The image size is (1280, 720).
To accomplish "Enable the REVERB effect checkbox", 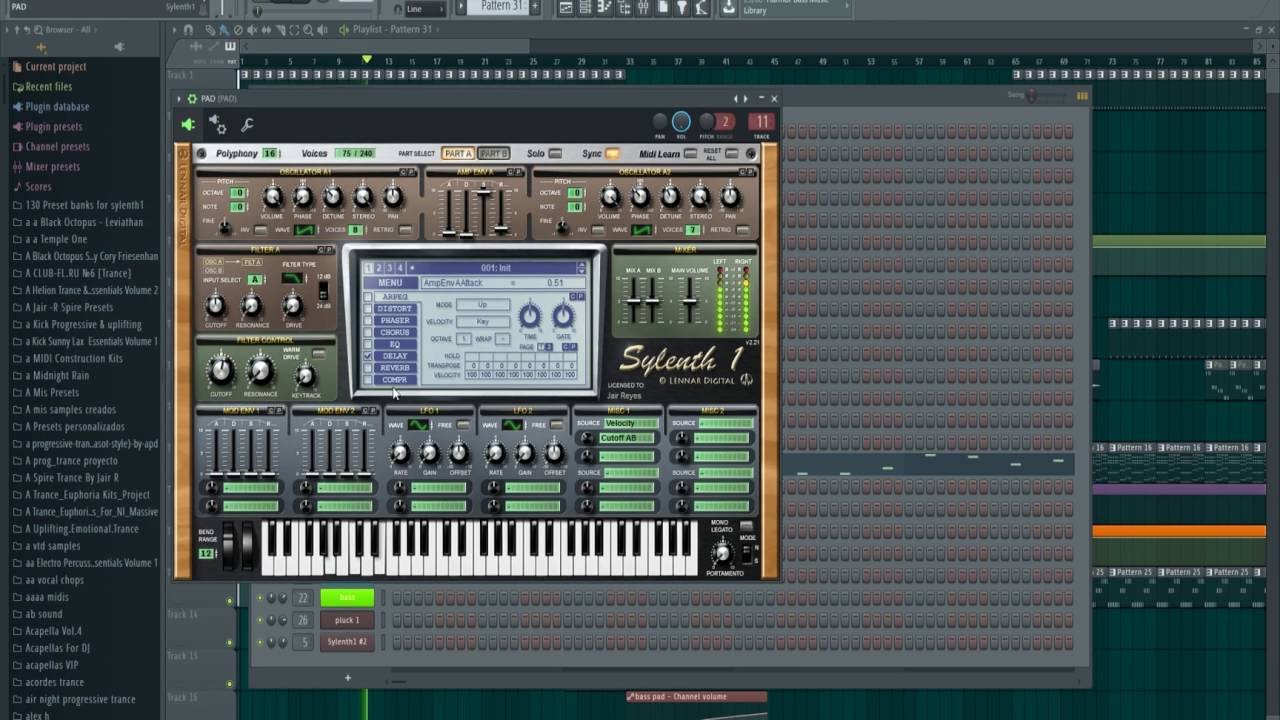I will 368,368.
